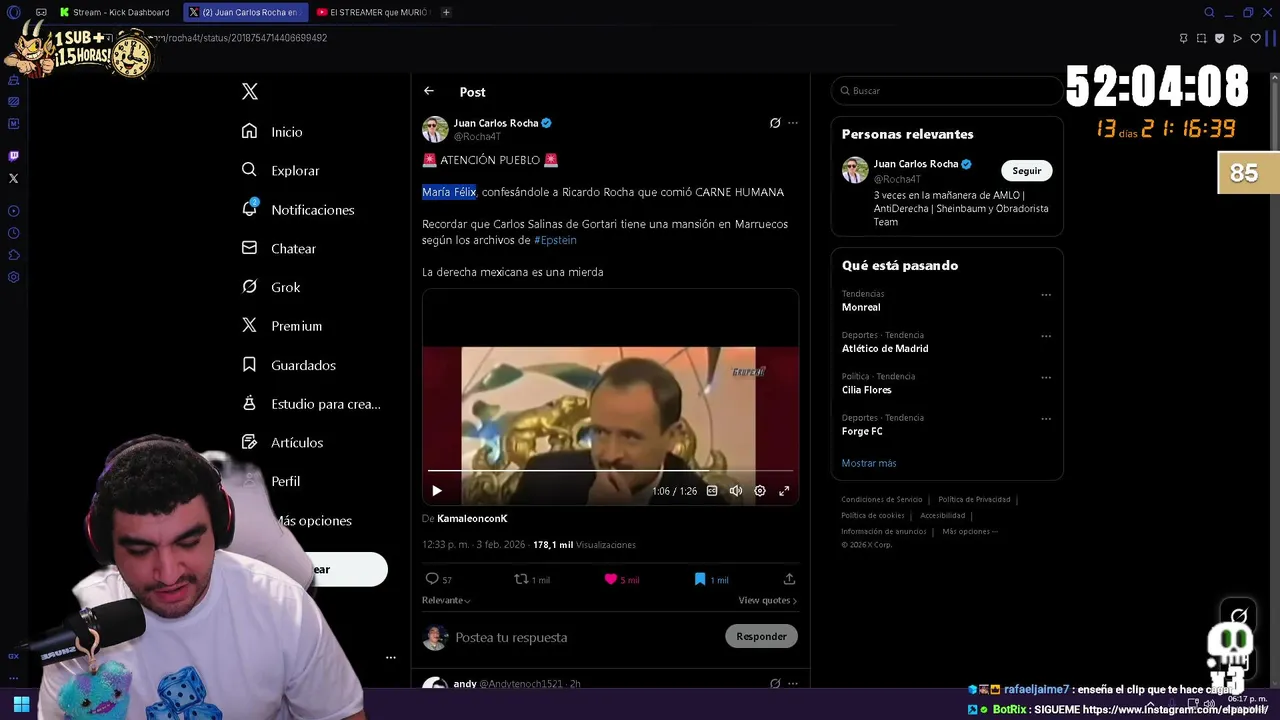Viewport: 1280px width, 720px height.
Task: Mute the video with the speaker icon
Action: pos(736,491)
